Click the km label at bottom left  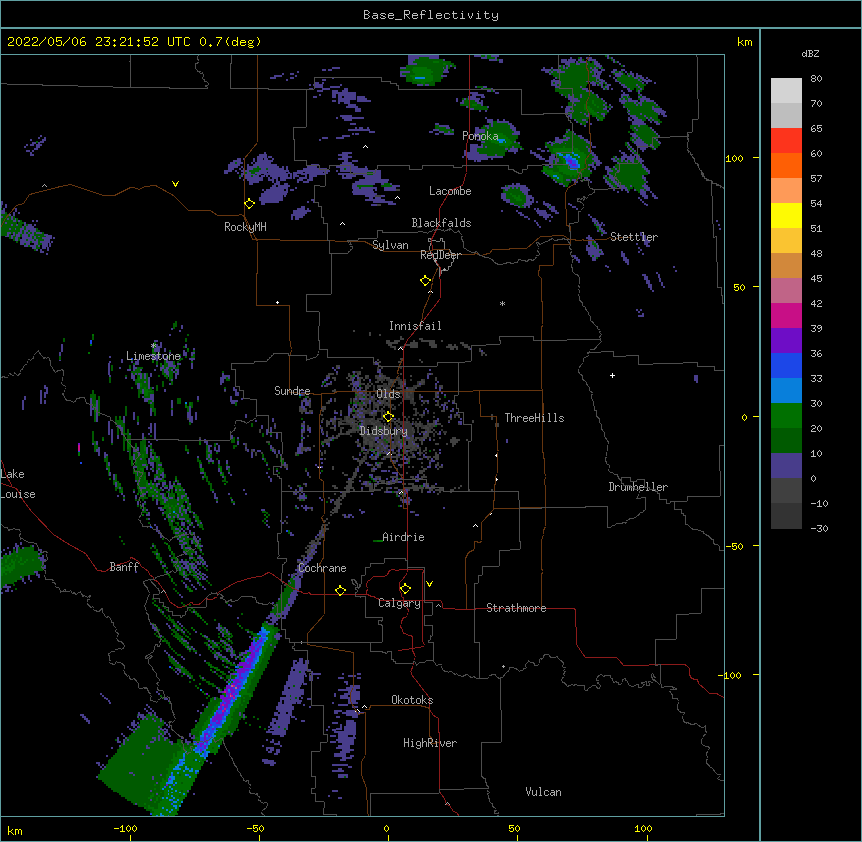click(15, 830)
